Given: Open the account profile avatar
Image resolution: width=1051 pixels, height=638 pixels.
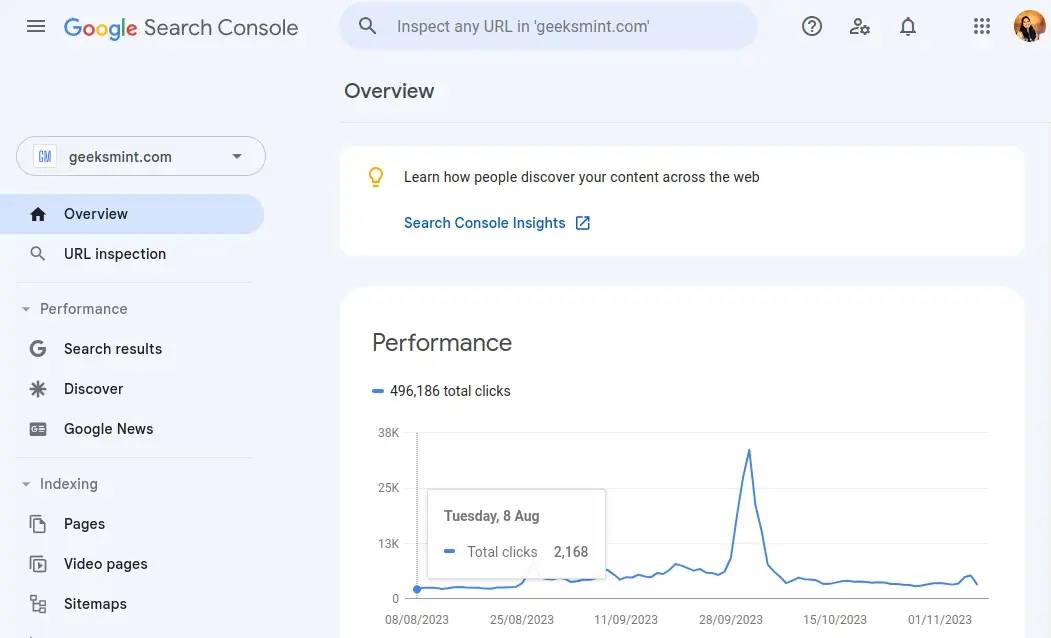Looking at the screenshot, I should (1030, 26).
